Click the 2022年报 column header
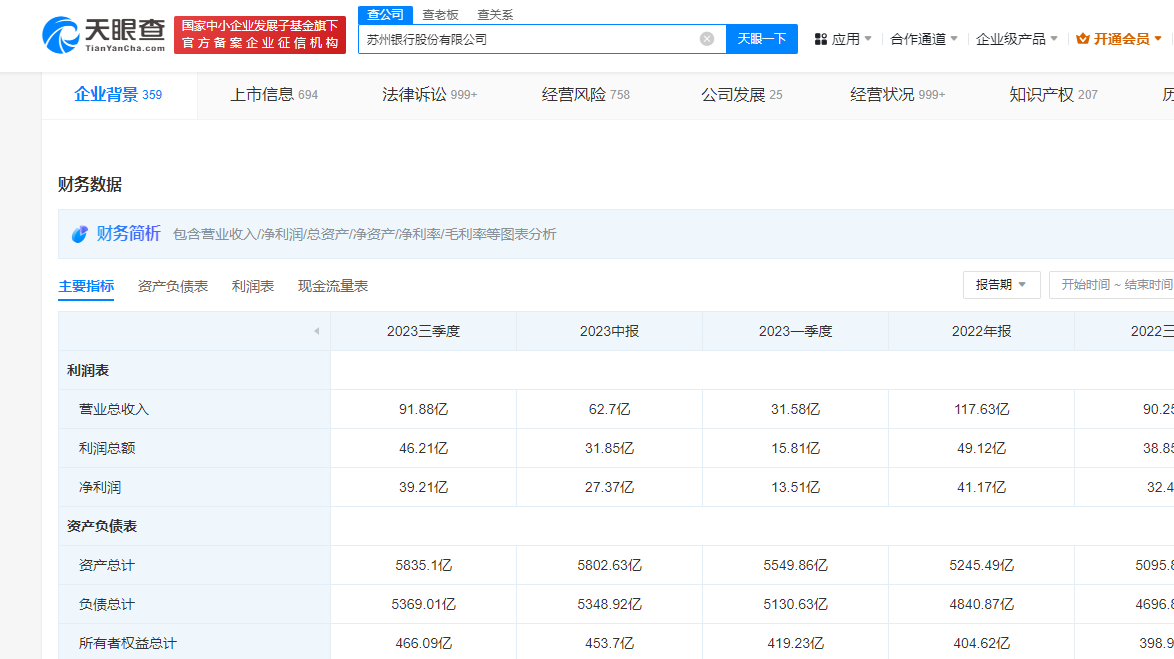1174x659 pixels. point(981,331)
